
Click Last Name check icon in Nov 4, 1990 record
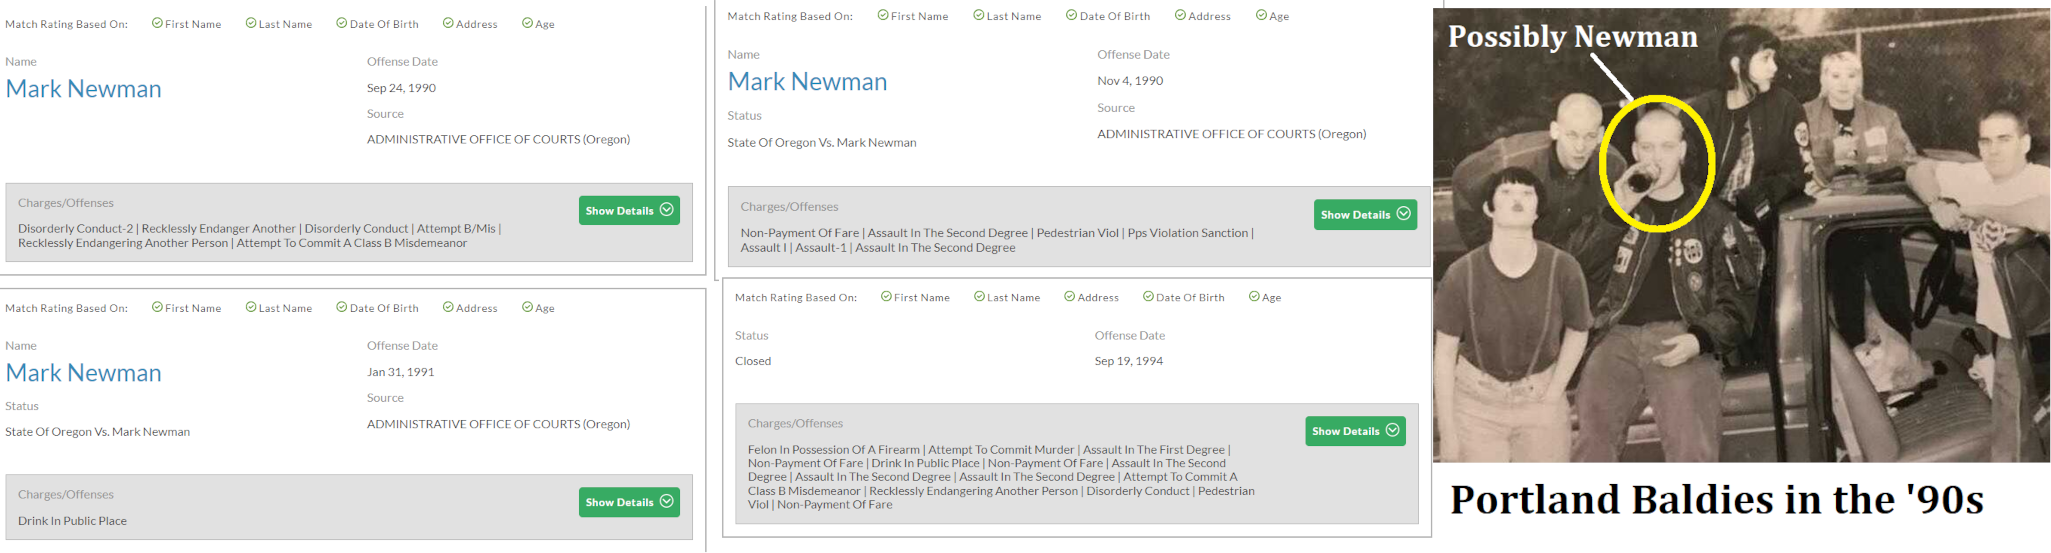[x=979, y=16]
